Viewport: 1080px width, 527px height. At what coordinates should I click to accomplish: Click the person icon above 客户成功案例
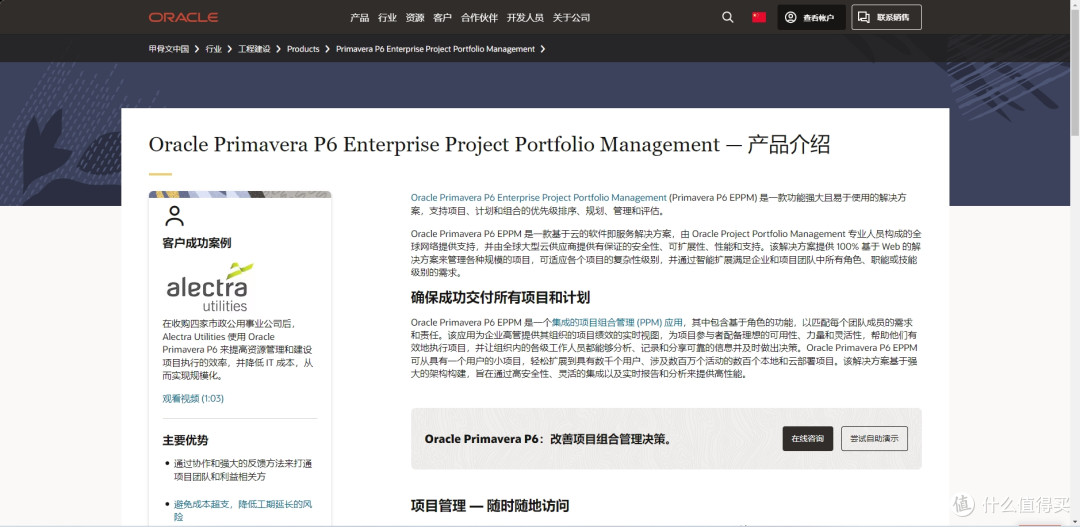[175, 216]
